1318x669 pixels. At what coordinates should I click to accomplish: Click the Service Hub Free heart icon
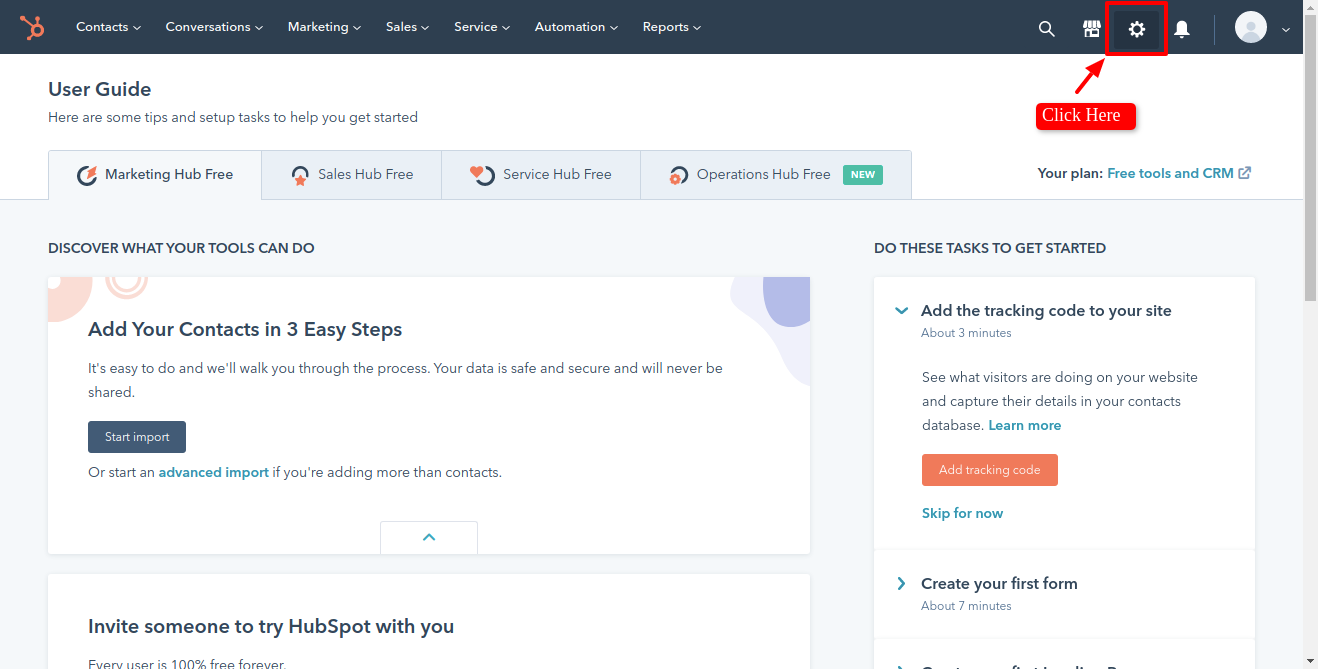(x=482, y=175)
